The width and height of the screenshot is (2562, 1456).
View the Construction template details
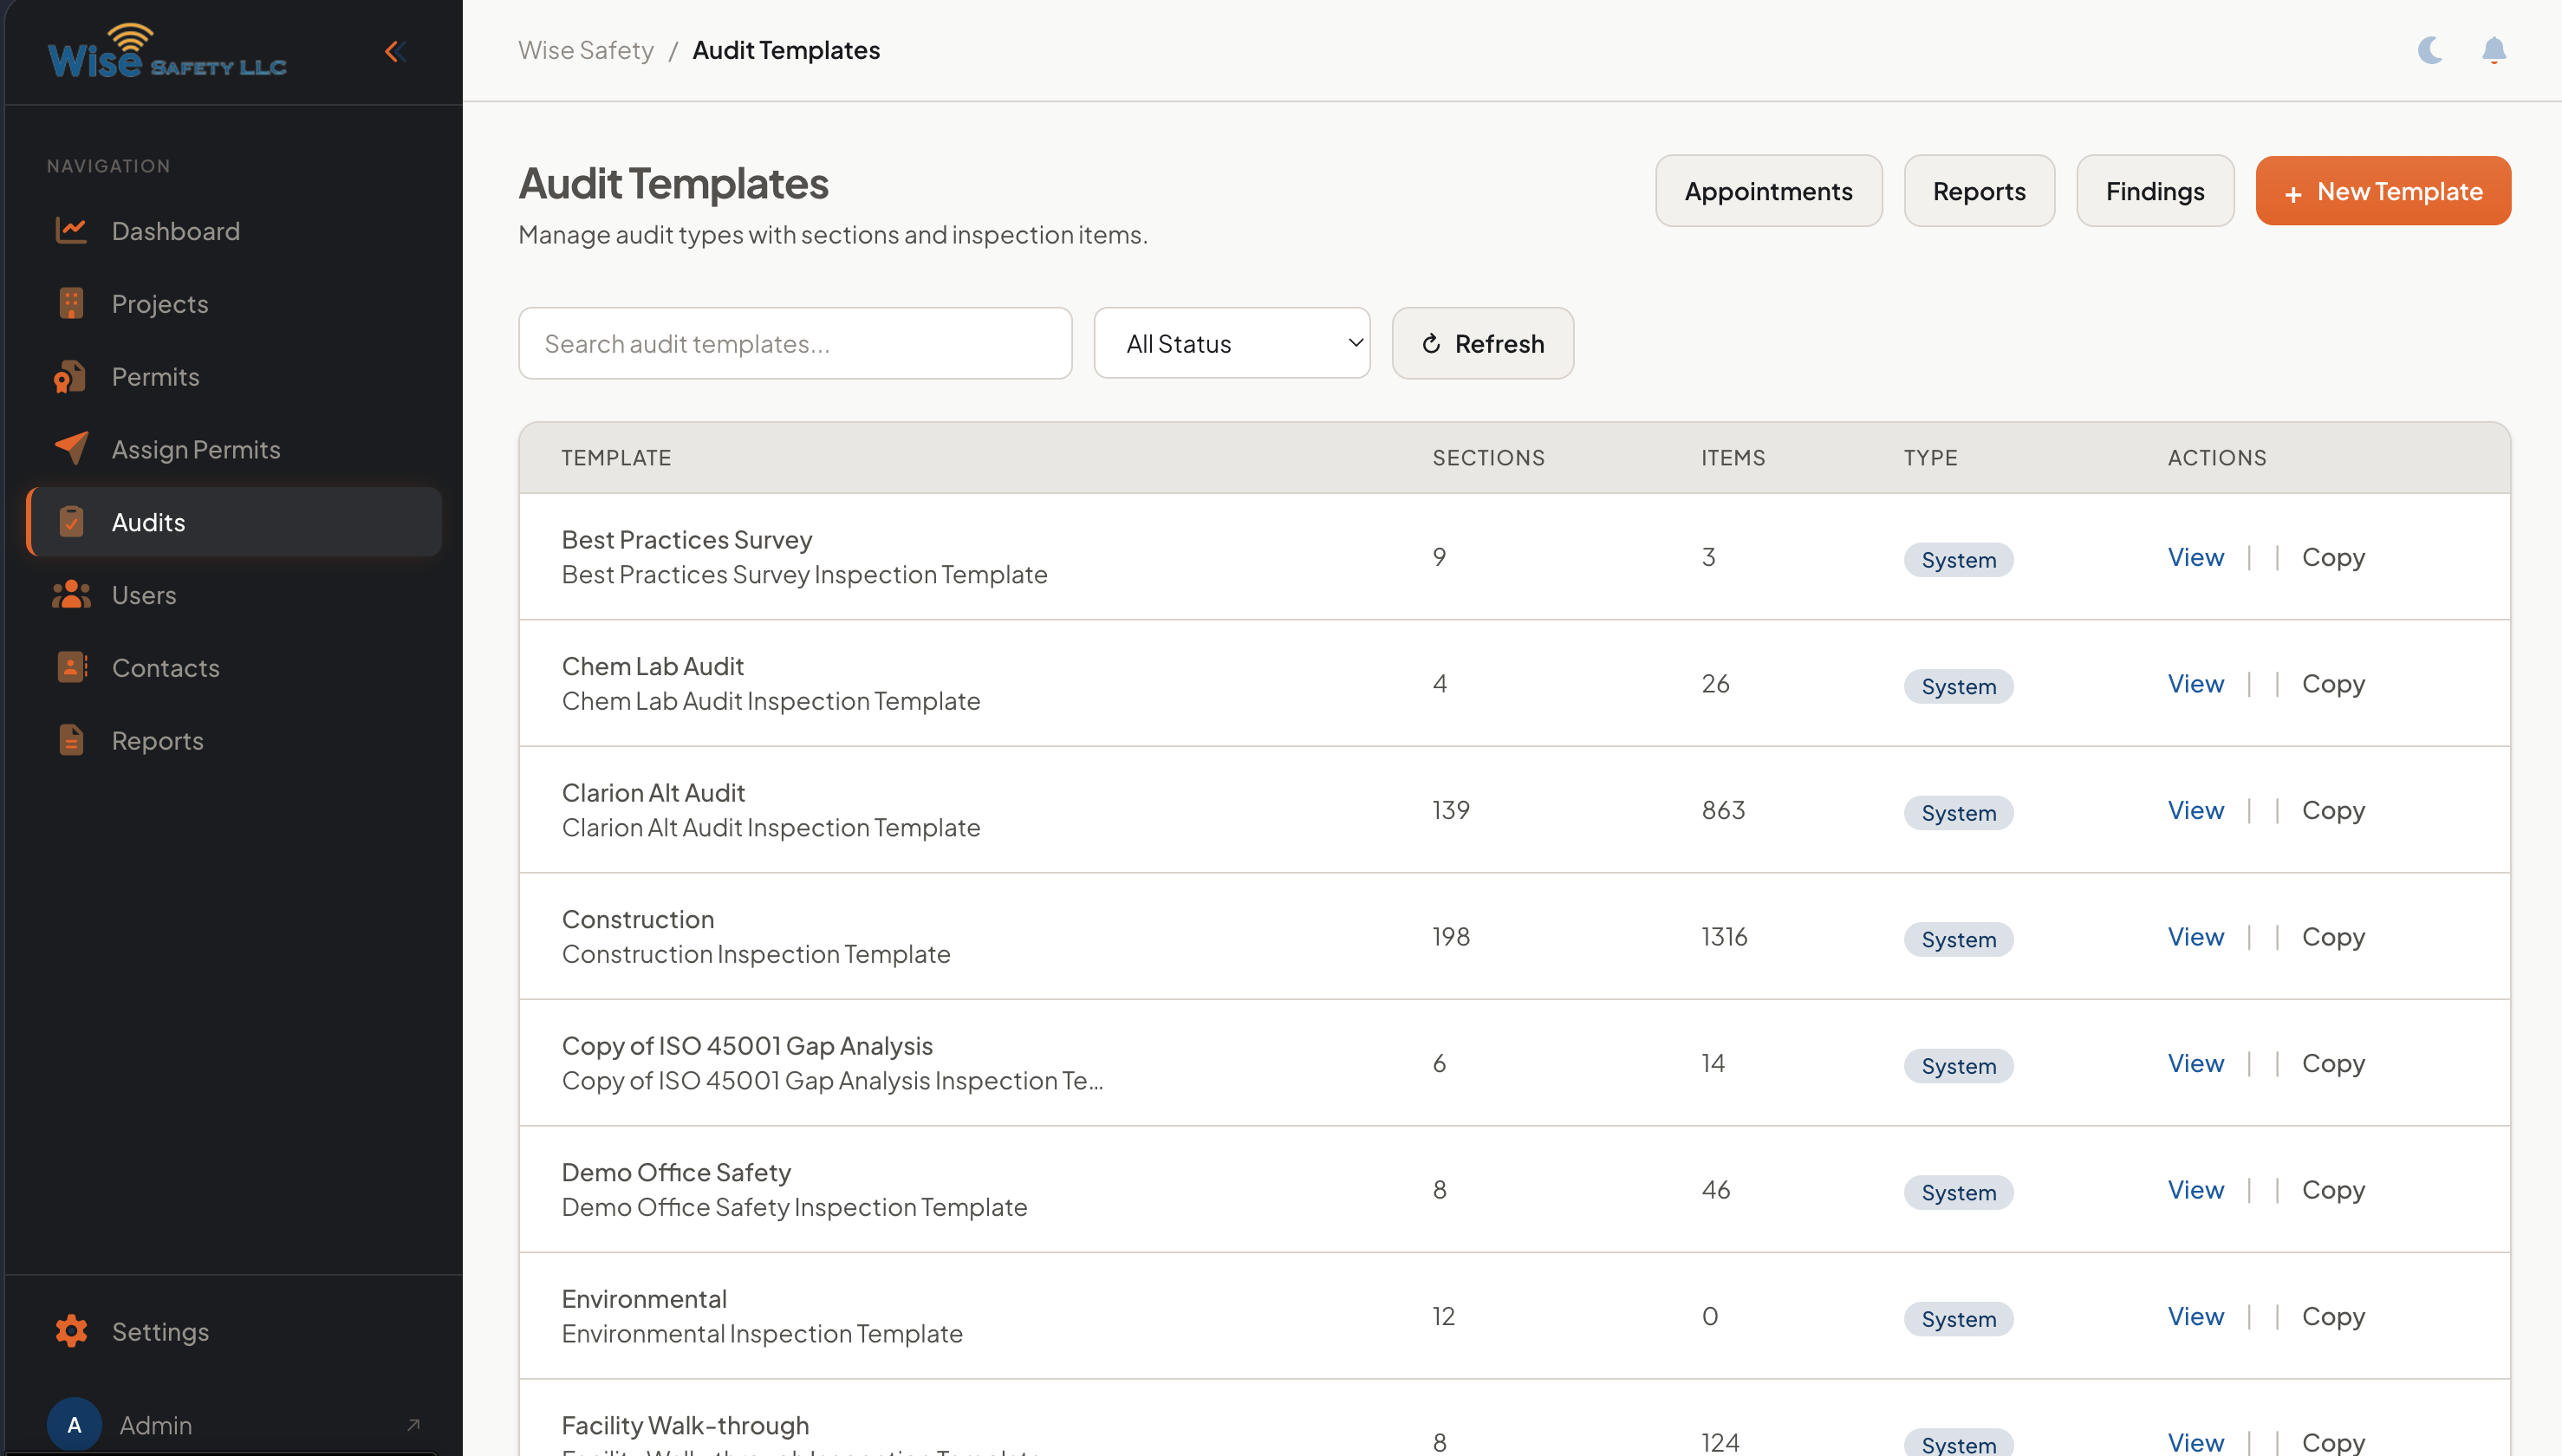[2194, 936]
